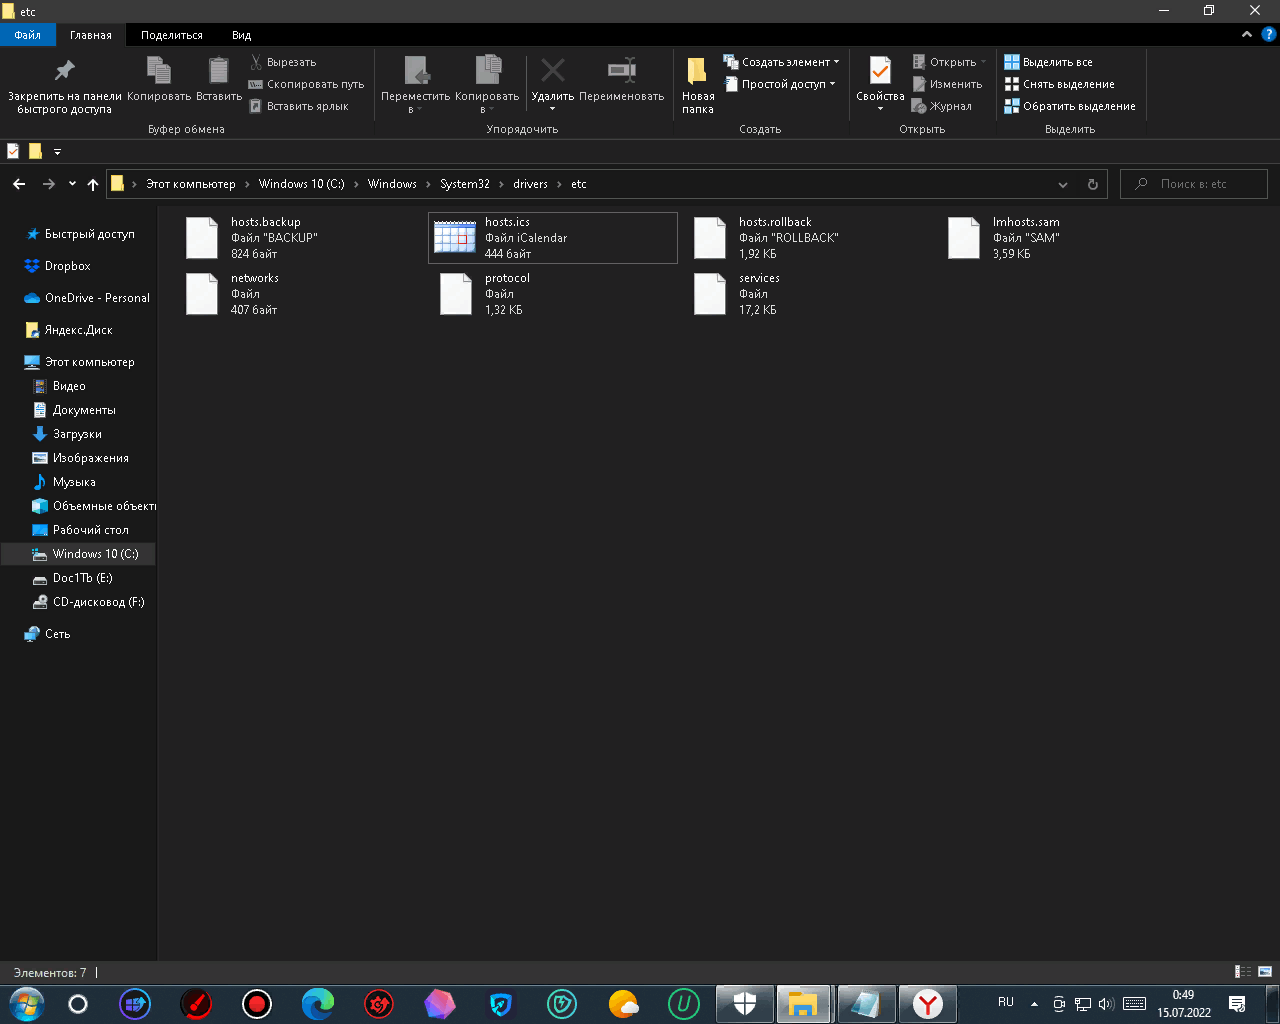Open Microsoft Edge from the taskbar
Screen dimensions: 1280x1024
(318, 1004)
